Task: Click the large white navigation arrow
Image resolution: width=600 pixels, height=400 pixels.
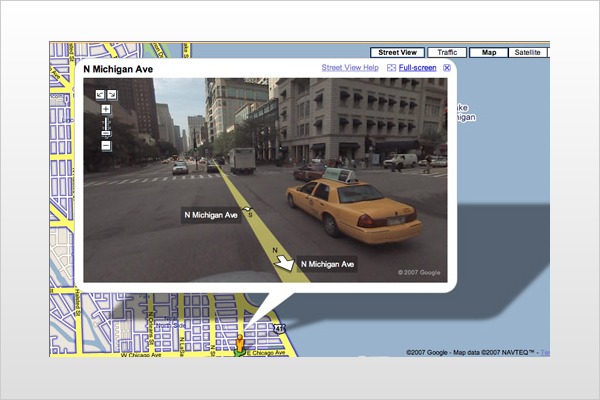Action: pos(284,263)
